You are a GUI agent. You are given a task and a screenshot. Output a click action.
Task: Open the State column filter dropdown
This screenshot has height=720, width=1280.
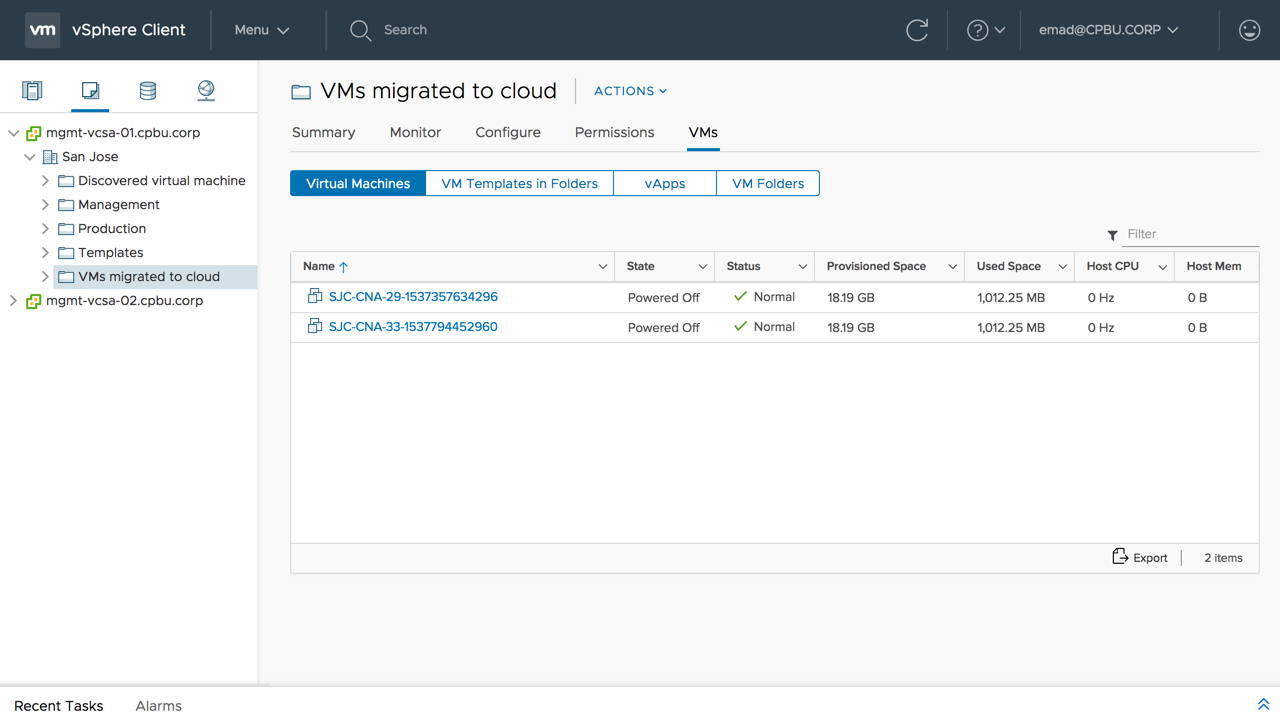tap(702, 267)
